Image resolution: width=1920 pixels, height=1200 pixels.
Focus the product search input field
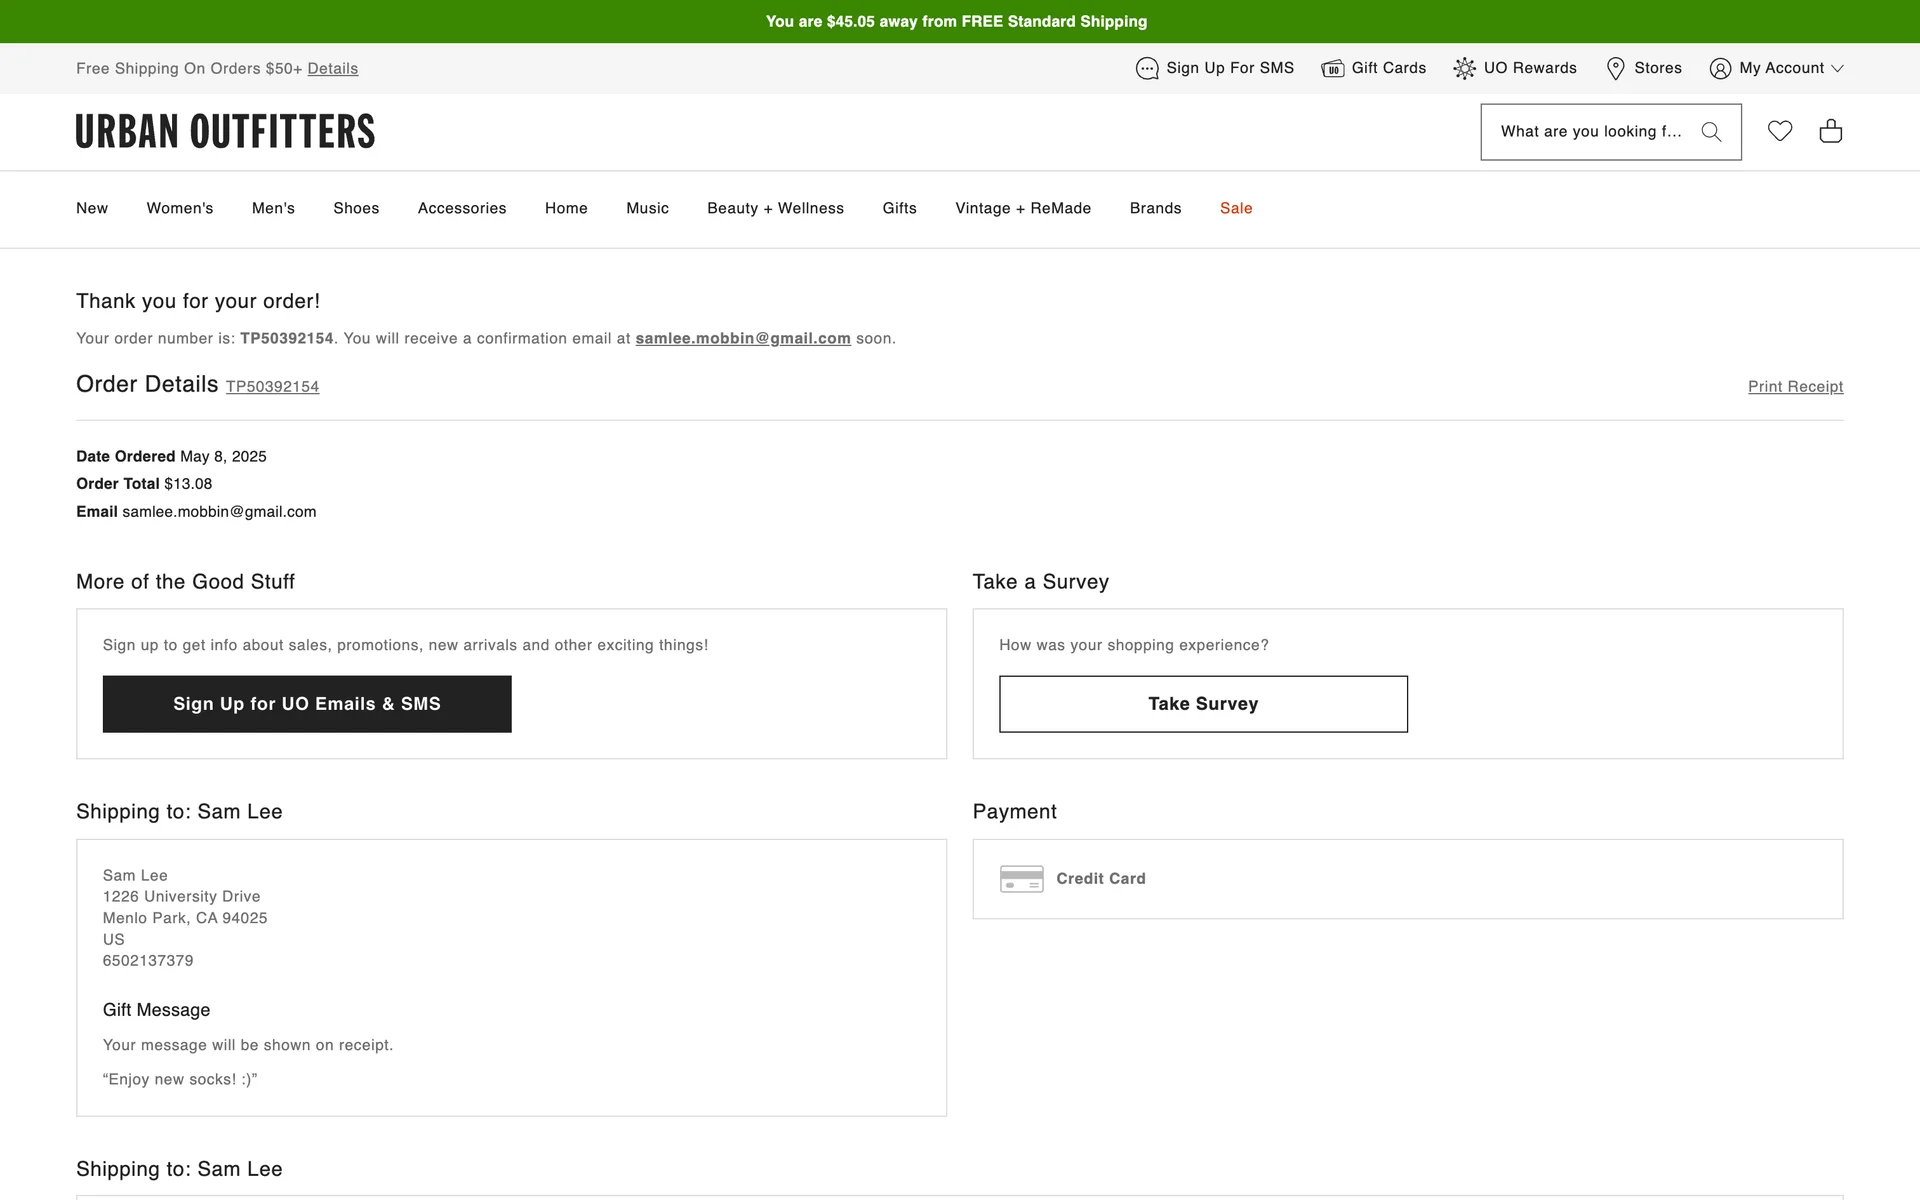click(x=1590, y=132)
